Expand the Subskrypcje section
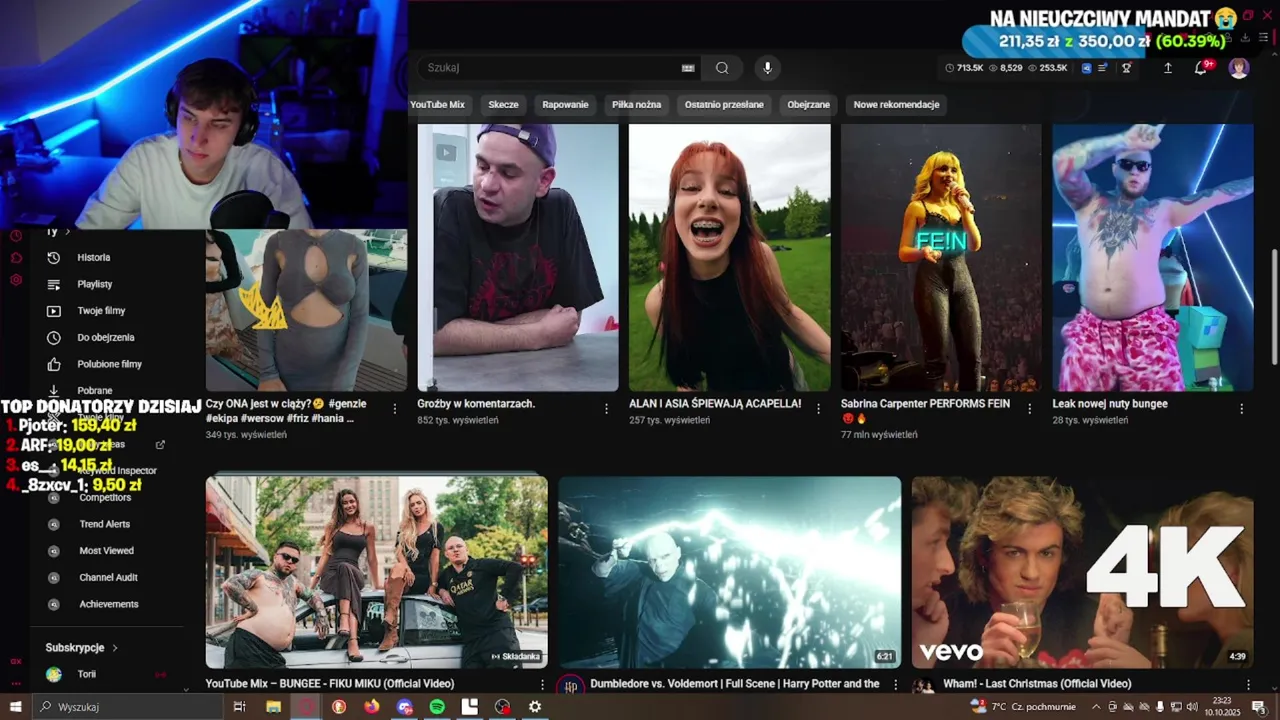Screen dimensions: 1280x720 point(82,648)
